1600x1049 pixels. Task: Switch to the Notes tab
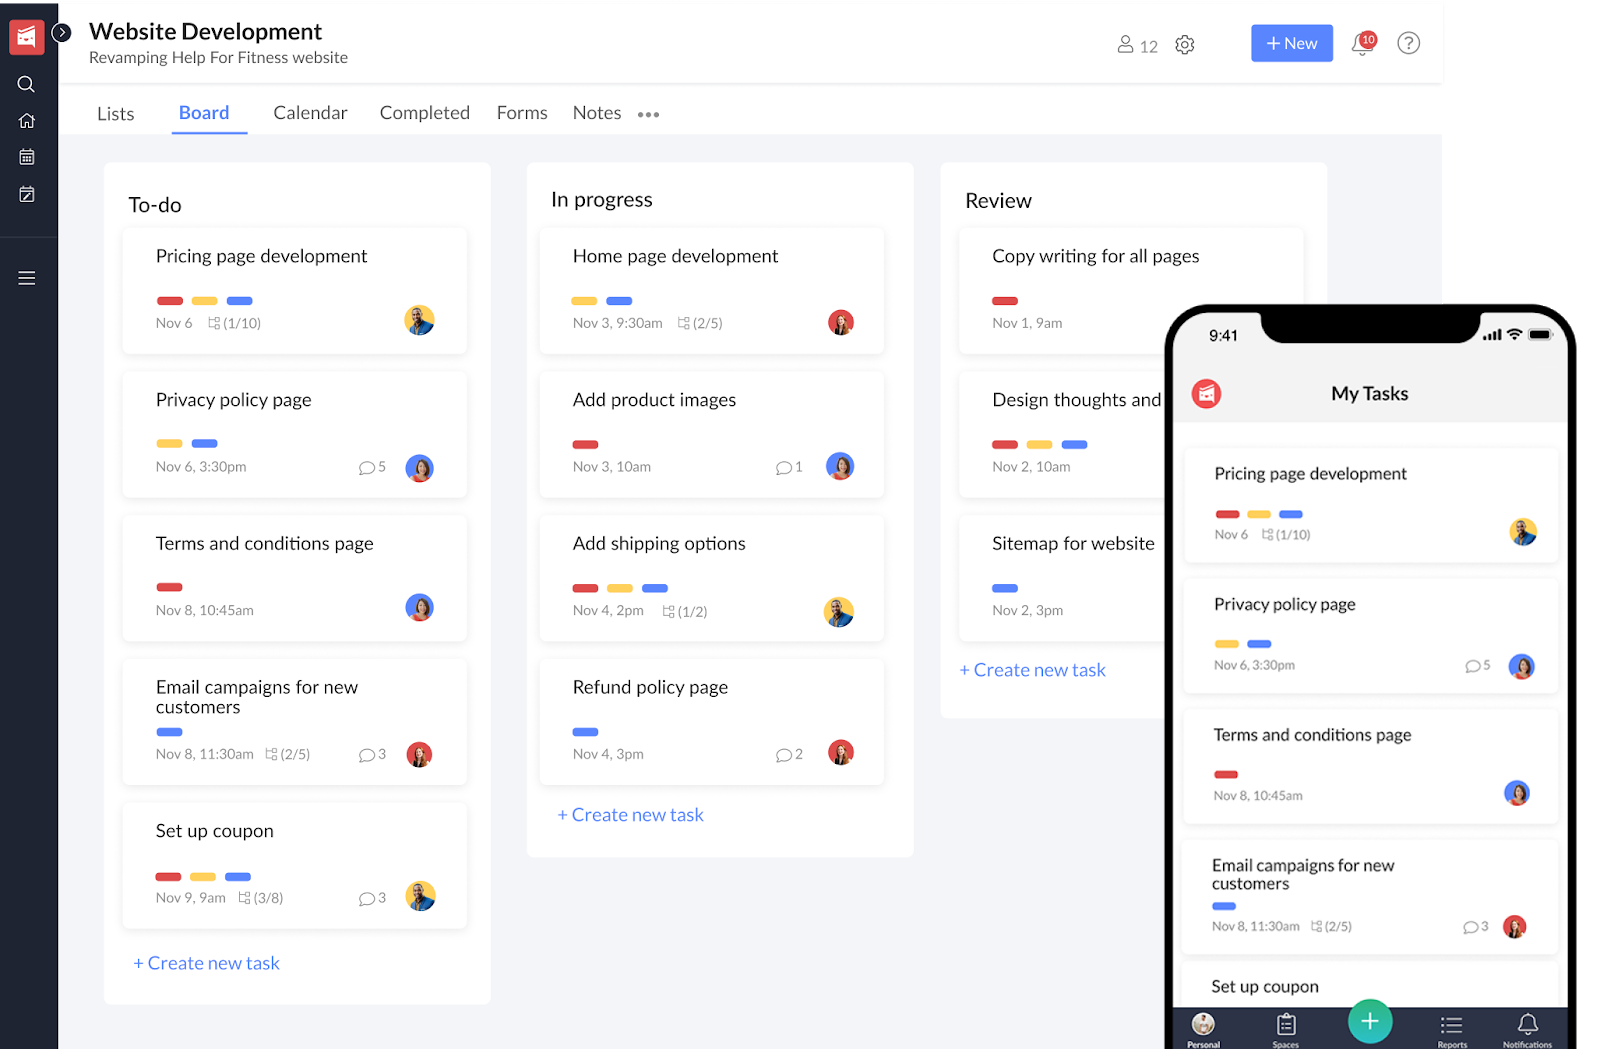click(x=596, y=113)
